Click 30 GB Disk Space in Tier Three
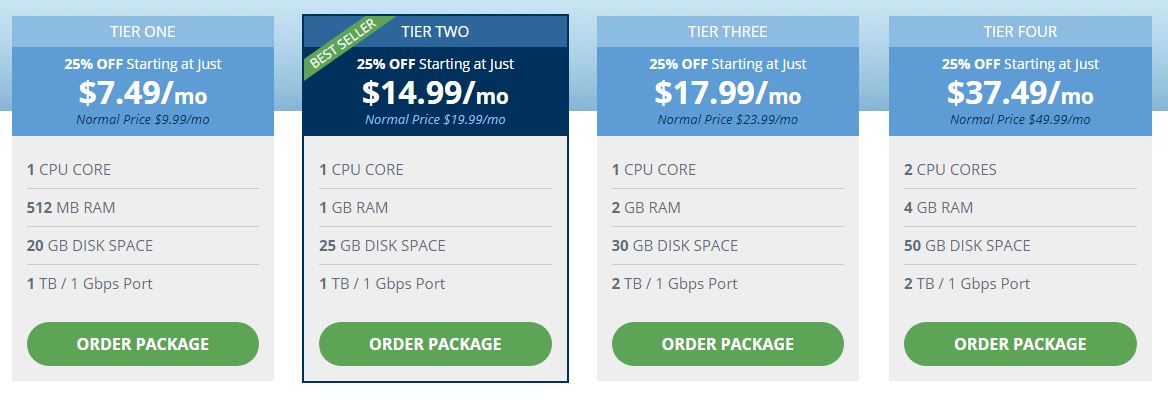 click(728, 245)
